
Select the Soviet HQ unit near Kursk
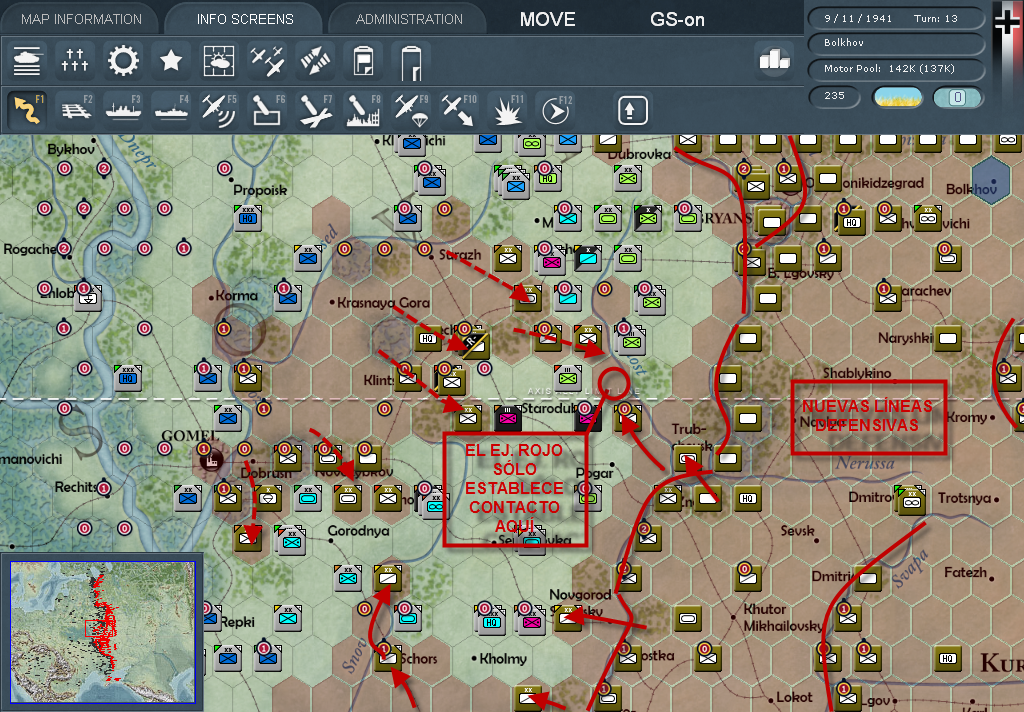(947, 658)
